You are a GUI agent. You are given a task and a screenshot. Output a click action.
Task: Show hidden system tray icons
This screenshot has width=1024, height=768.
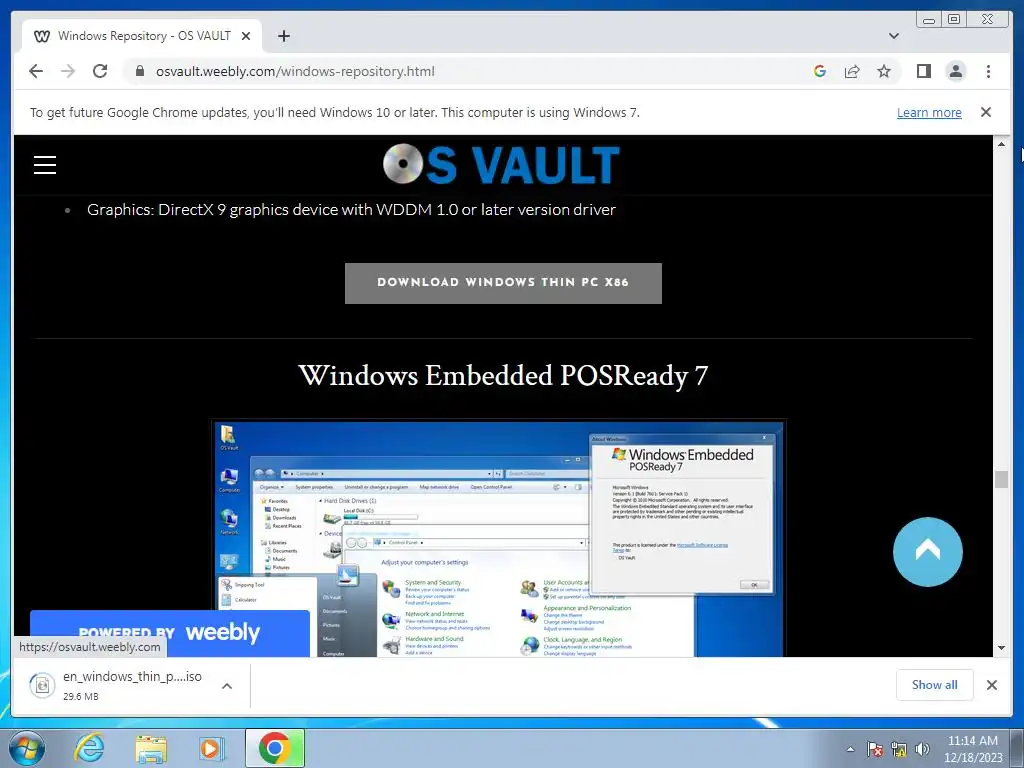850,750
